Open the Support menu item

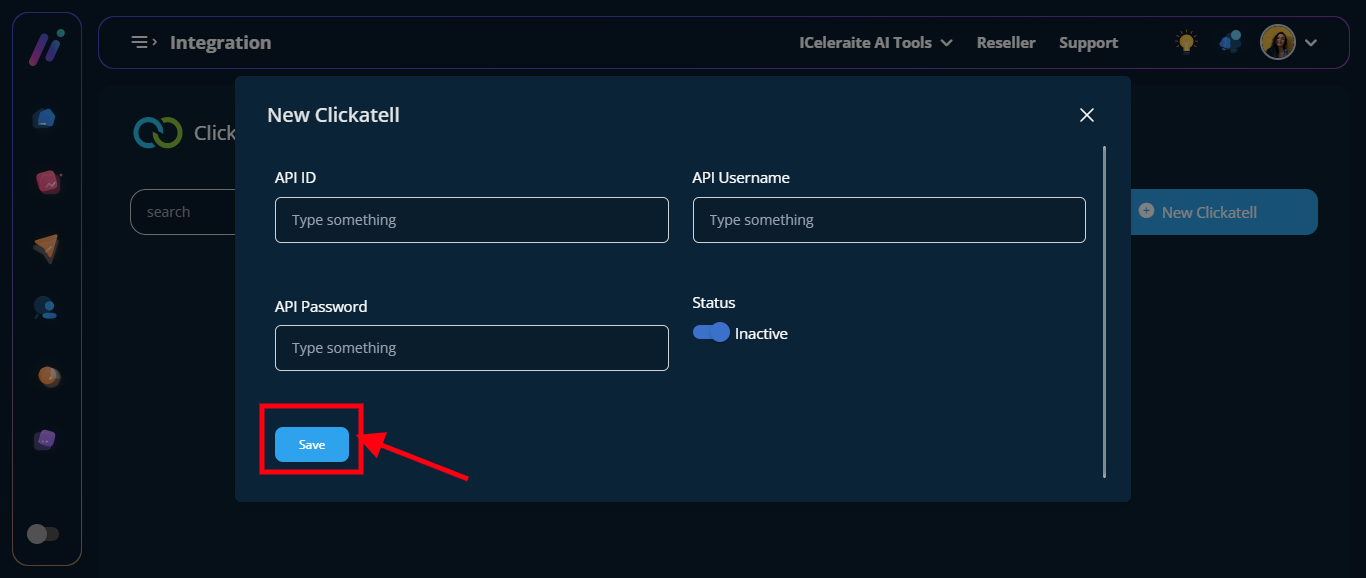tap(1088, 43)
